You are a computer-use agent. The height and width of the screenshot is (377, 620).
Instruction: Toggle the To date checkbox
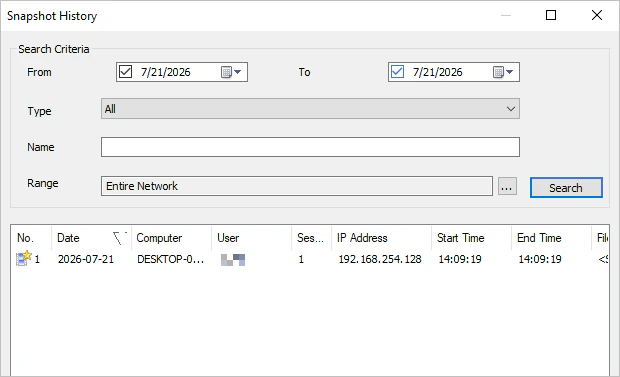pyautogui.click(x=397, y=72)
